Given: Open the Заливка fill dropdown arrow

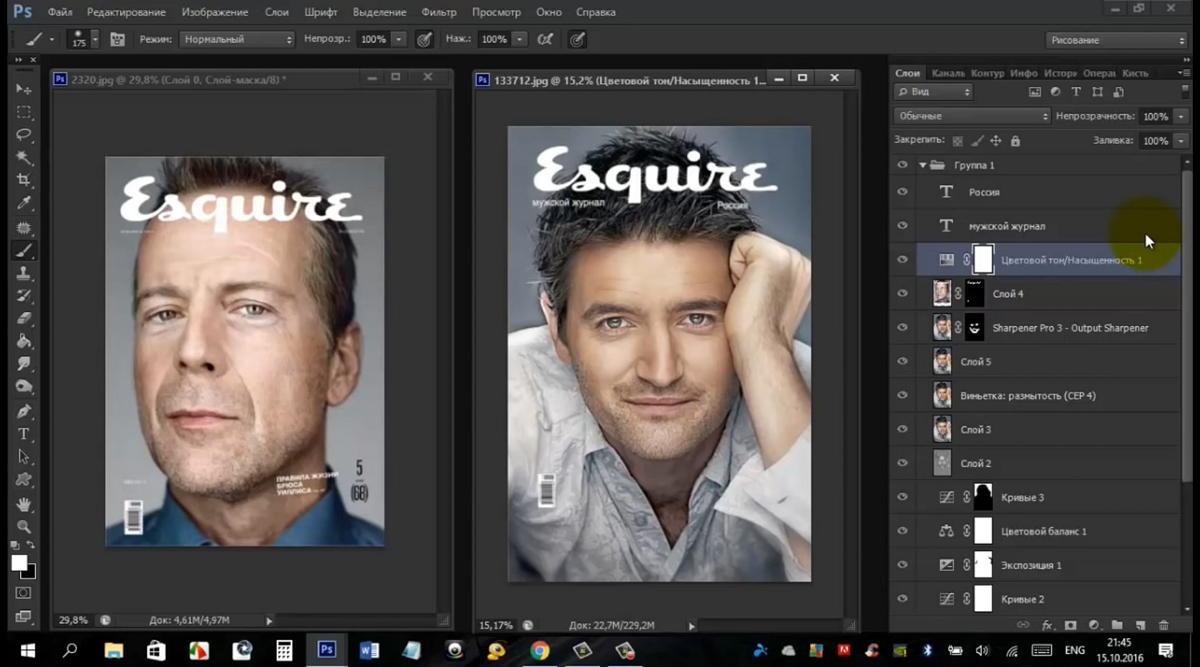Looking at the screenshot, I should point(1181,141).
